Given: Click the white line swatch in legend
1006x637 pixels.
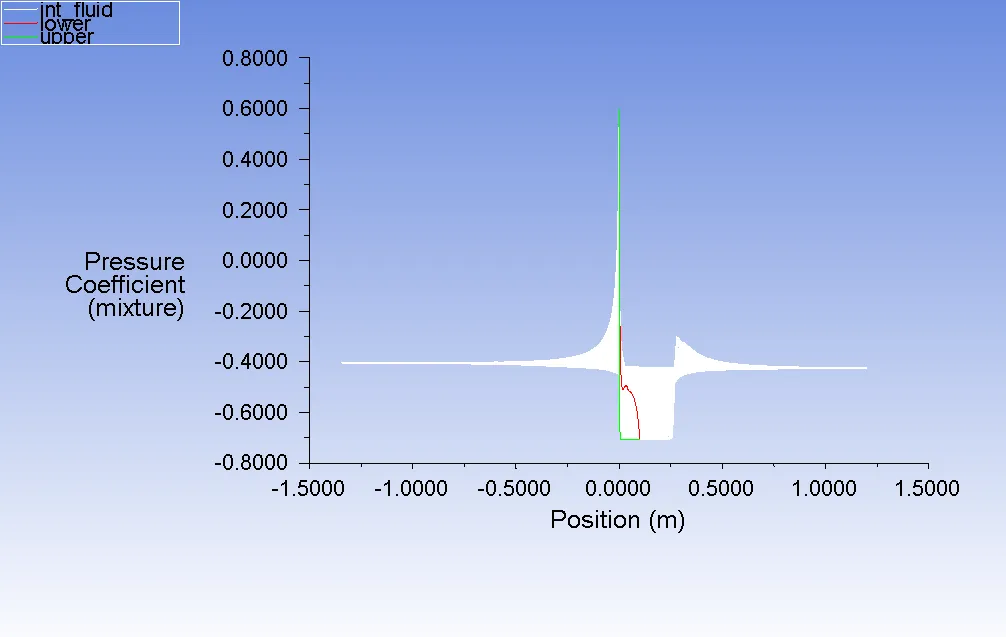Looking at the screenshot, I should pyautogui.click(x=20, y=11).
